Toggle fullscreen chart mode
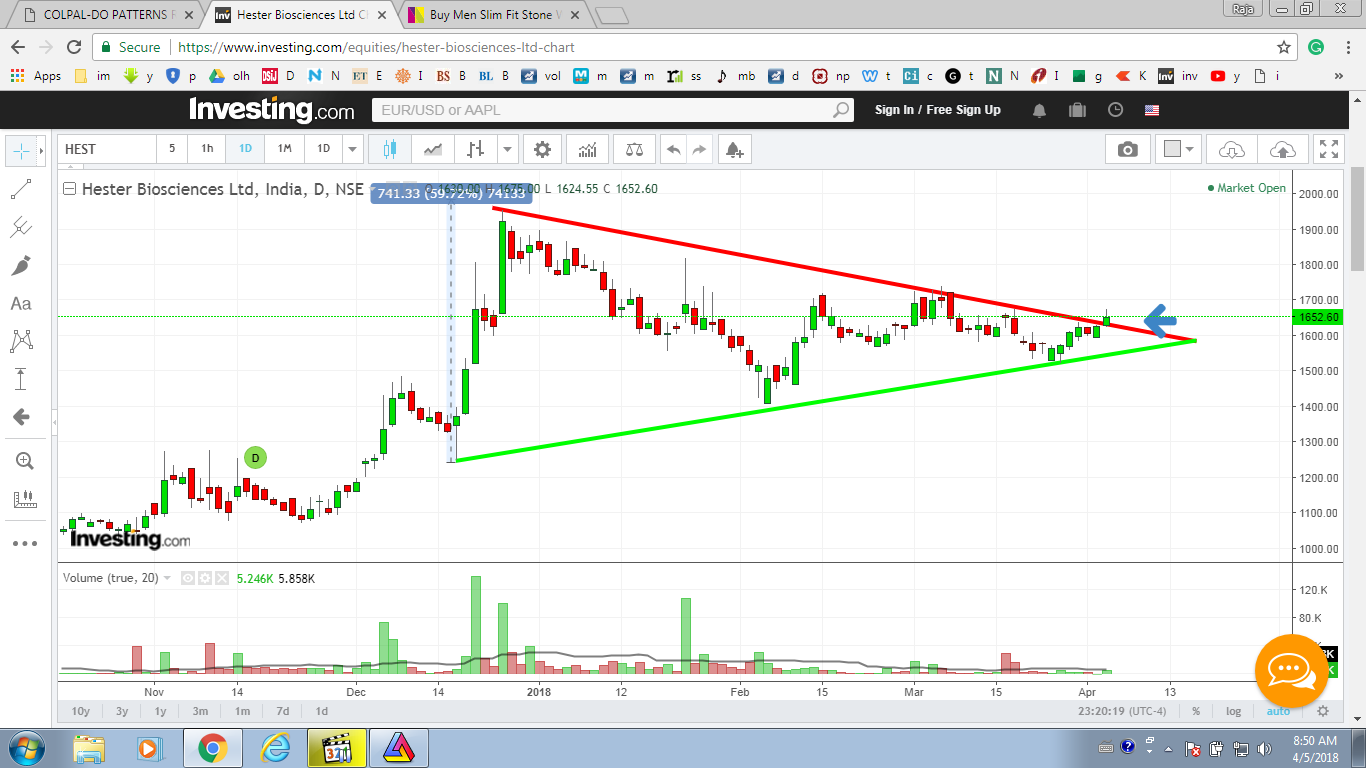This screenshot has width=1366, height=768. pos(1328,149)
